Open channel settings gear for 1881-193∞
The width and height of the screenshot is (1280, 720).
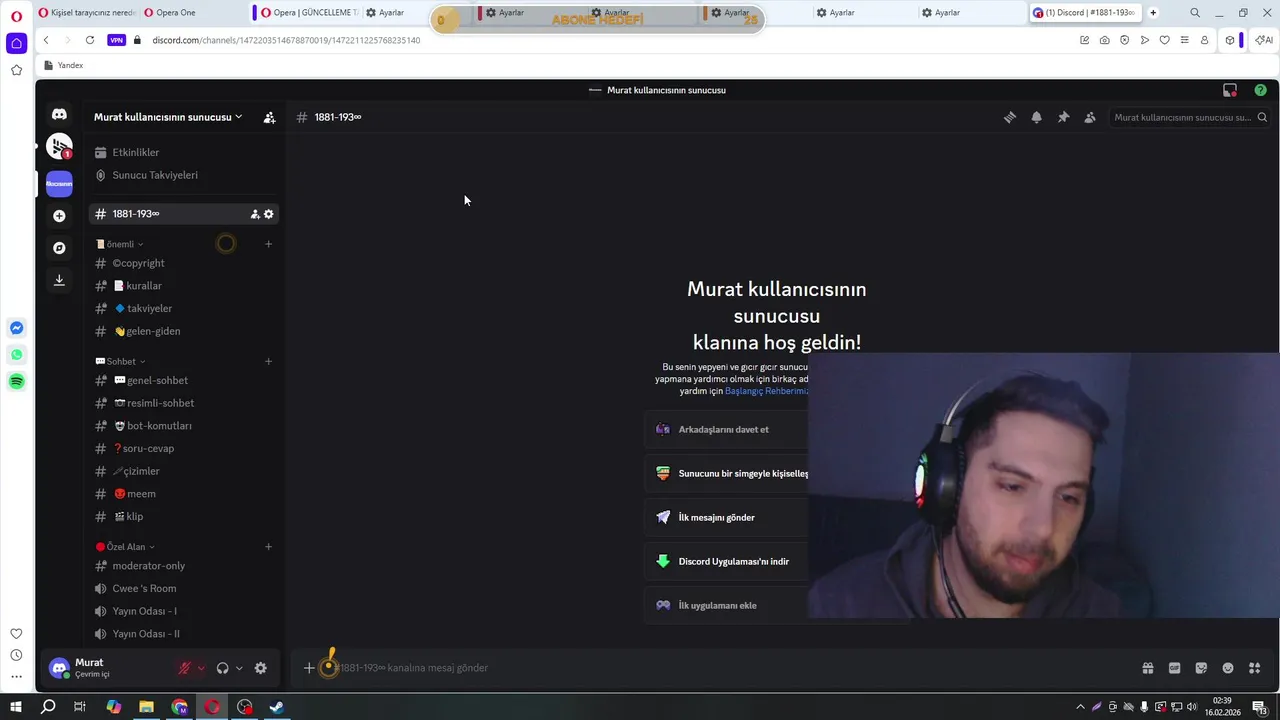point(268,214)
